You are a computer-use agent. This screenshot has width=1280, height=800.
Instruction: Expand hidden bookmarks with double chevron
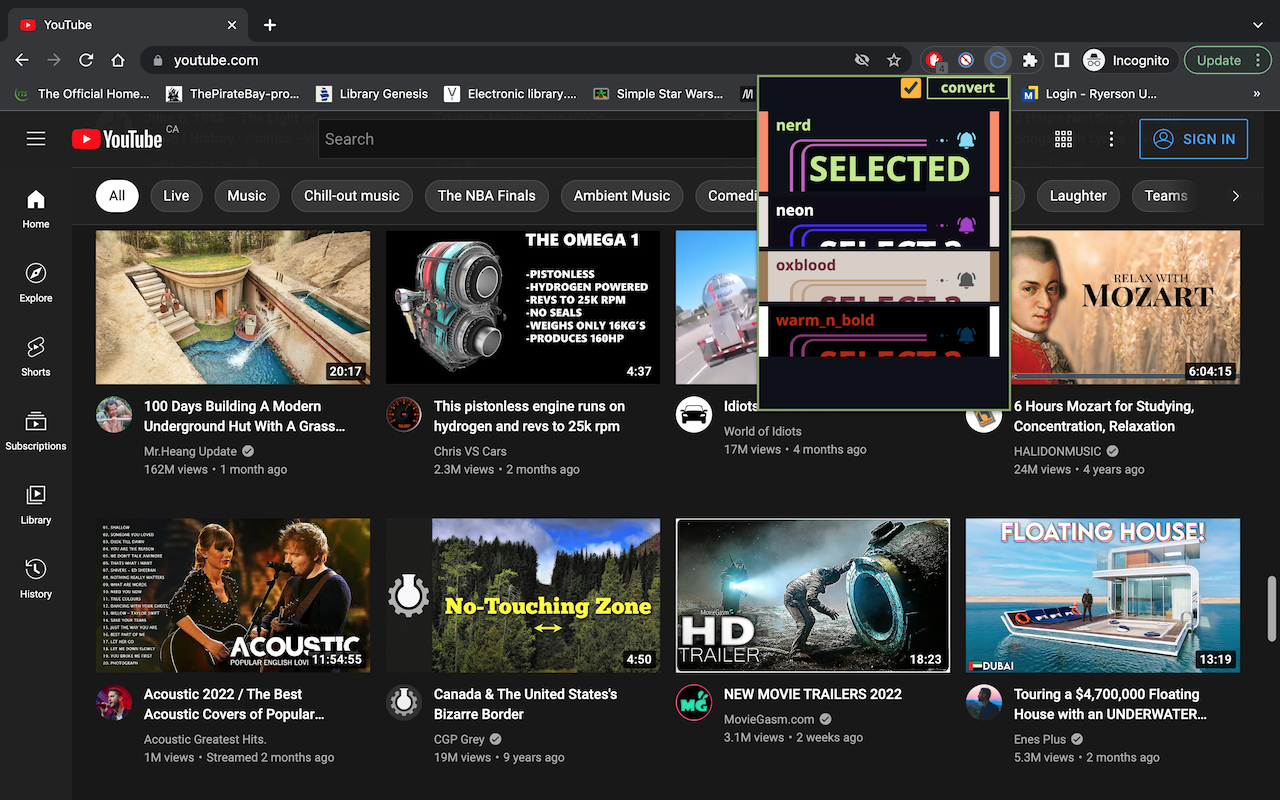1256,94
